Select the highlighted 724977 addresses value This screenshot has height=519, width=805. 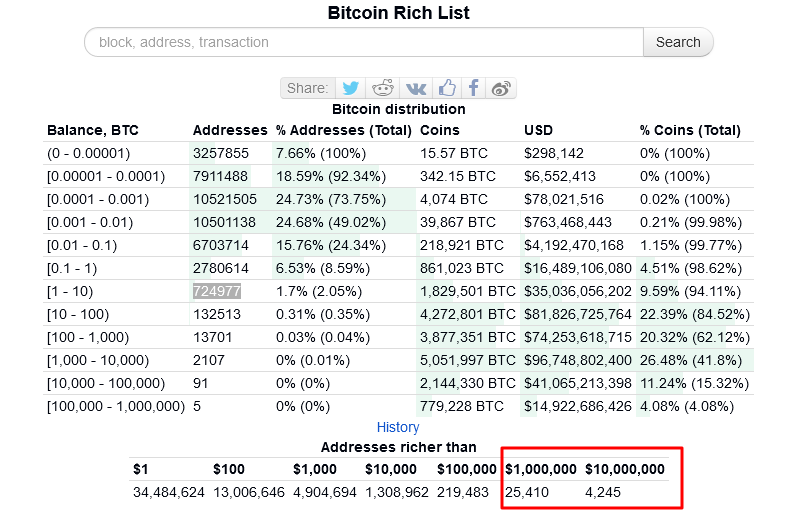pyautogui.click(x=217, y=291)
